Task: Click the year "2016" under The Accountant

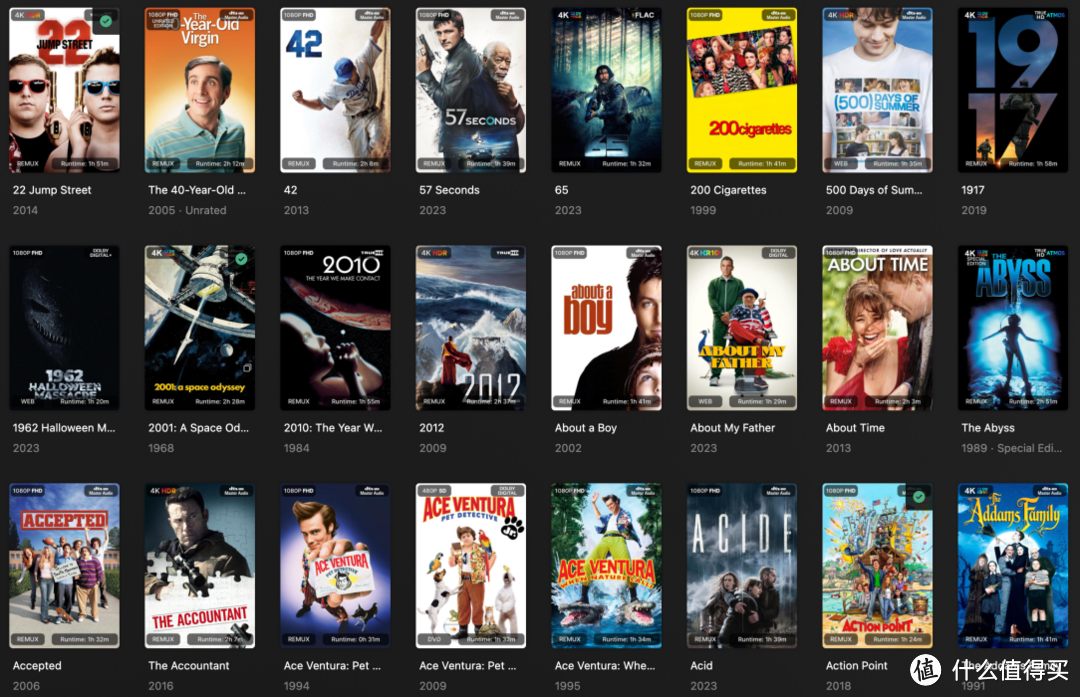Action: tap(161, 685)
